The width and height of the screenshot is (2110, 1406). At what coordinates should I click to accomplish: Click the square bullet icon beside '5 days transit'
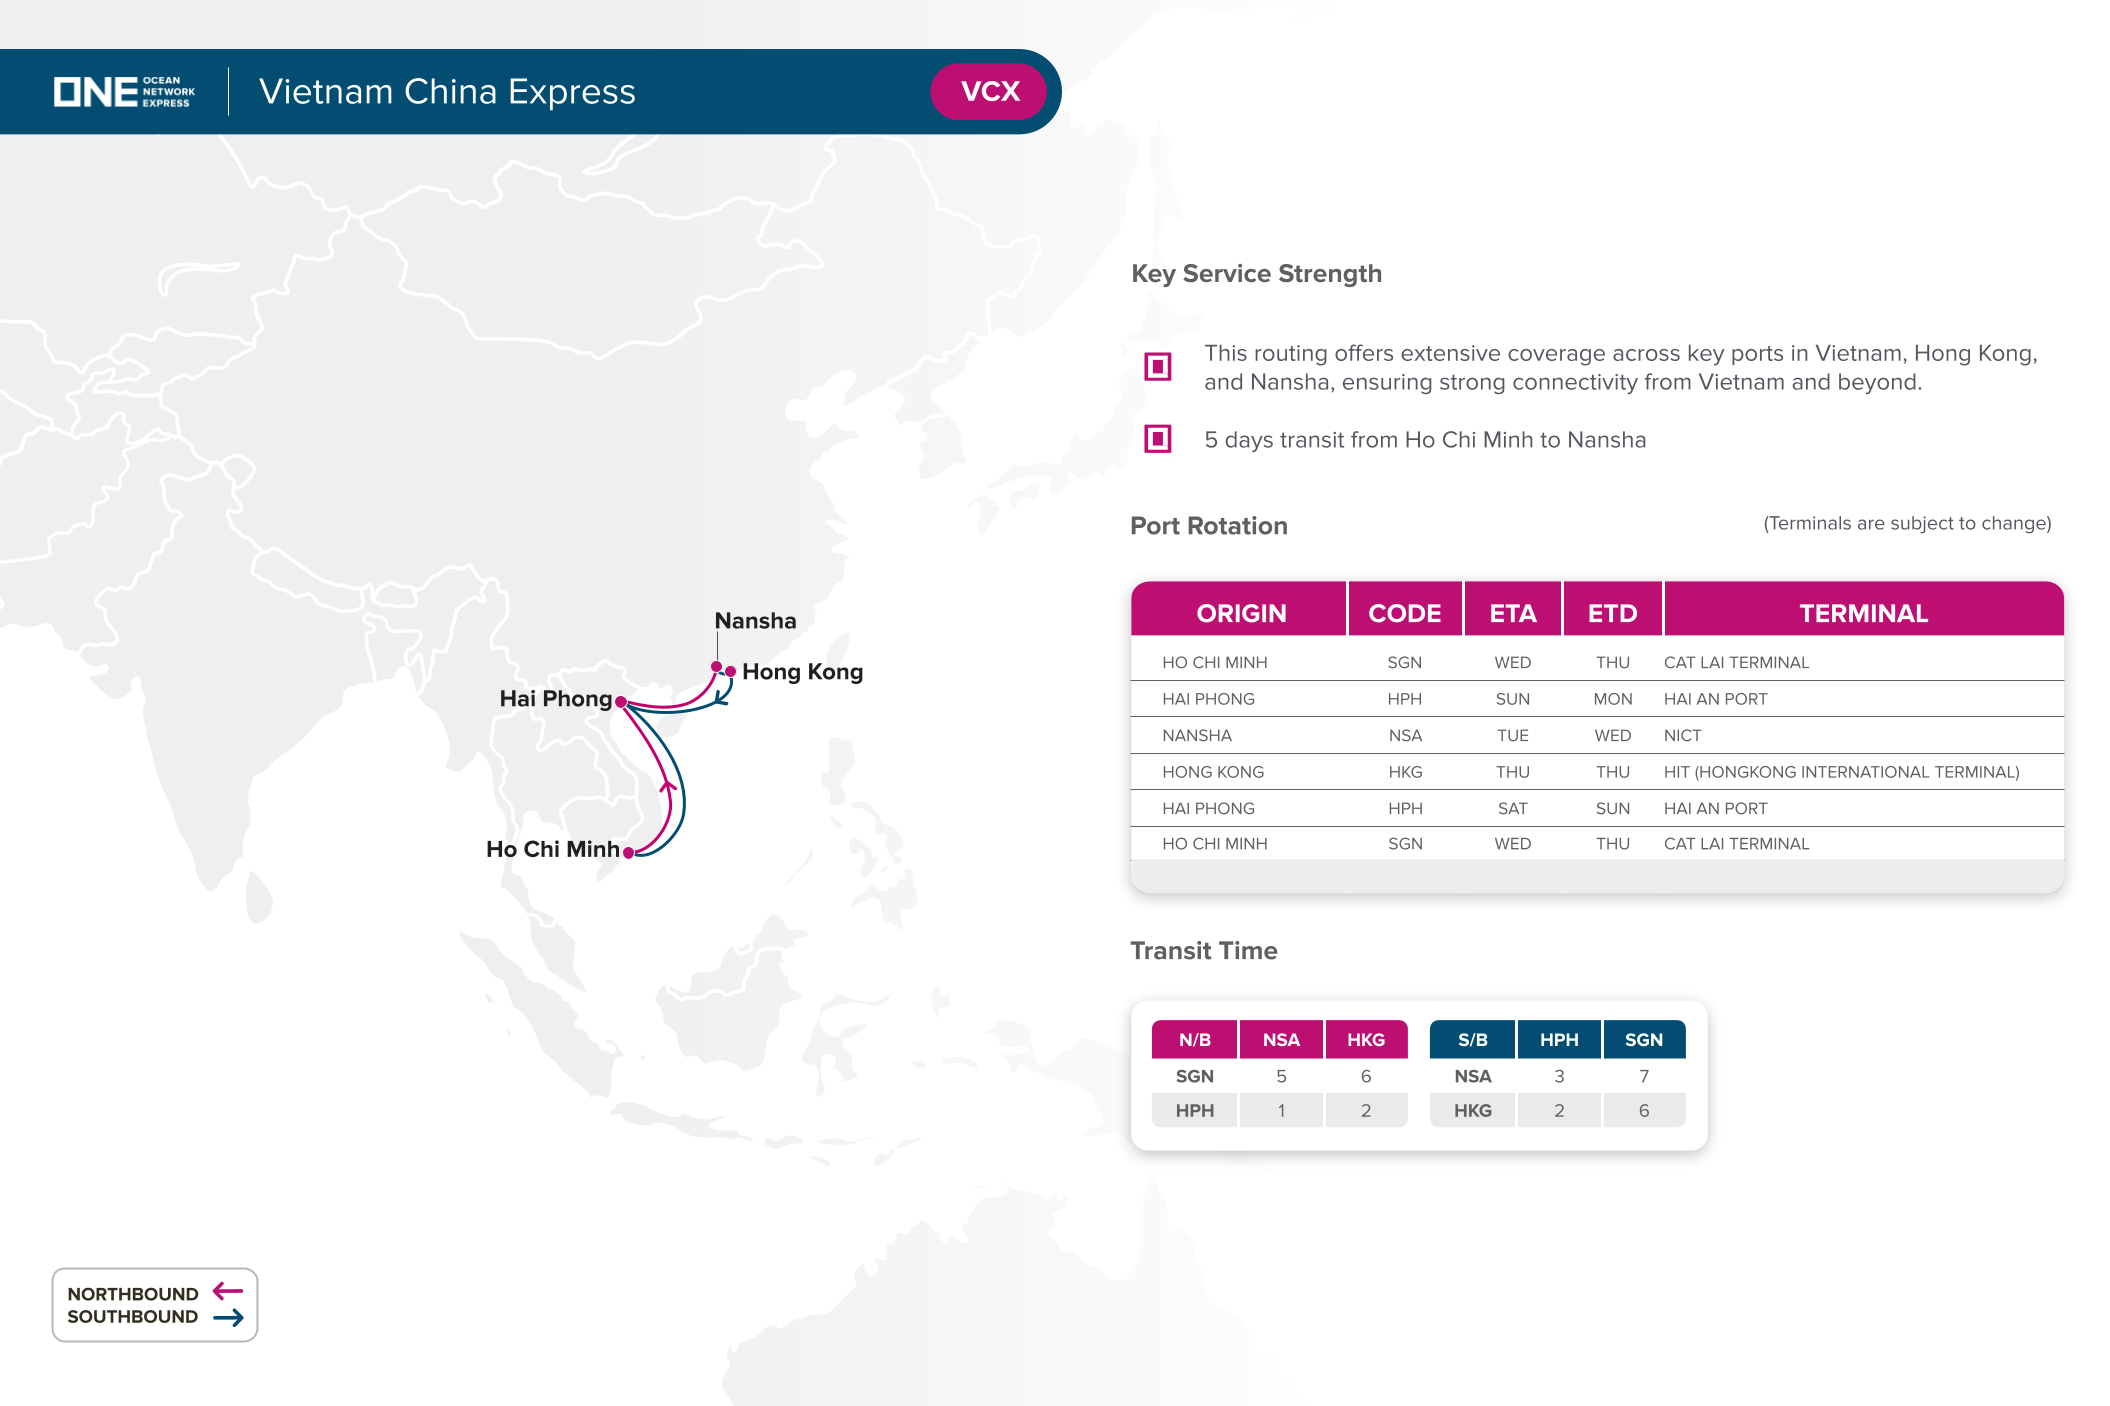pyautogui.click(x=1157, y=439)
